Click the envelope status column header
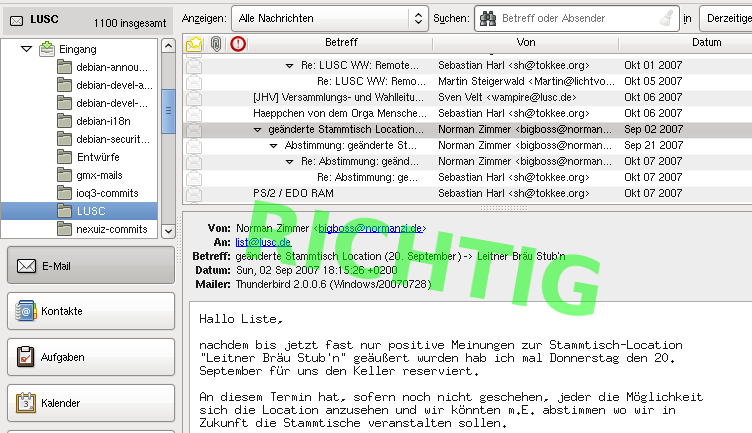The height and width of the screenshot is (433, 752). click(194, 43)
